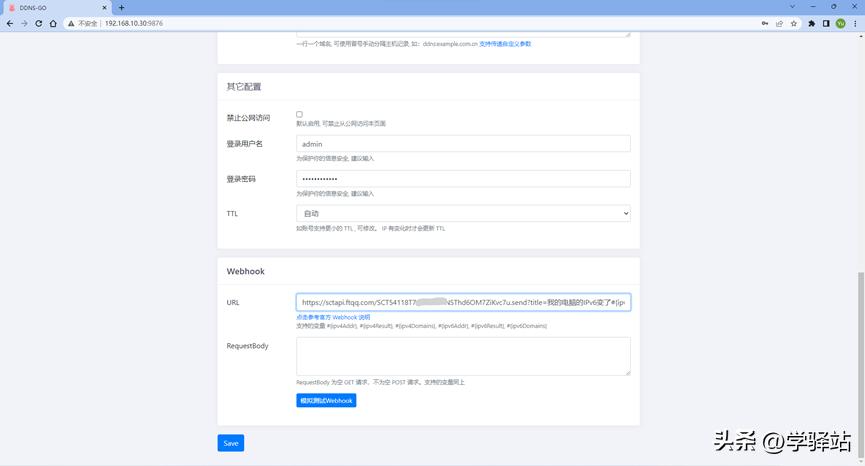Screen dimensions: 865x466
Task: Open the 点击参考官方 Webhook 说明 link
Action: pos(333,318)
